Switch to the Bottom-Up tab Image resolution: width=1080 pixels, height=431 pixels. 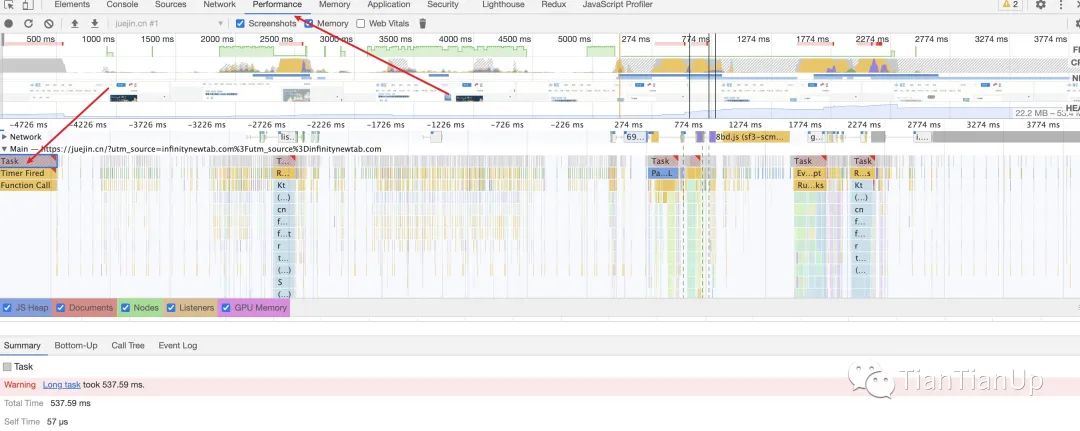coord(76,346)
